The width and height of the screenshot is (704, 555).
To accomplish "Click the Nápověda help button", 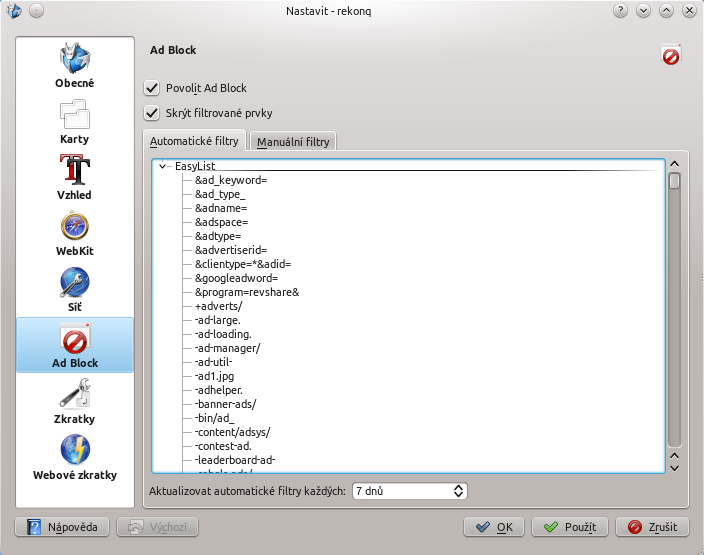I will click(x=62, y=527).
